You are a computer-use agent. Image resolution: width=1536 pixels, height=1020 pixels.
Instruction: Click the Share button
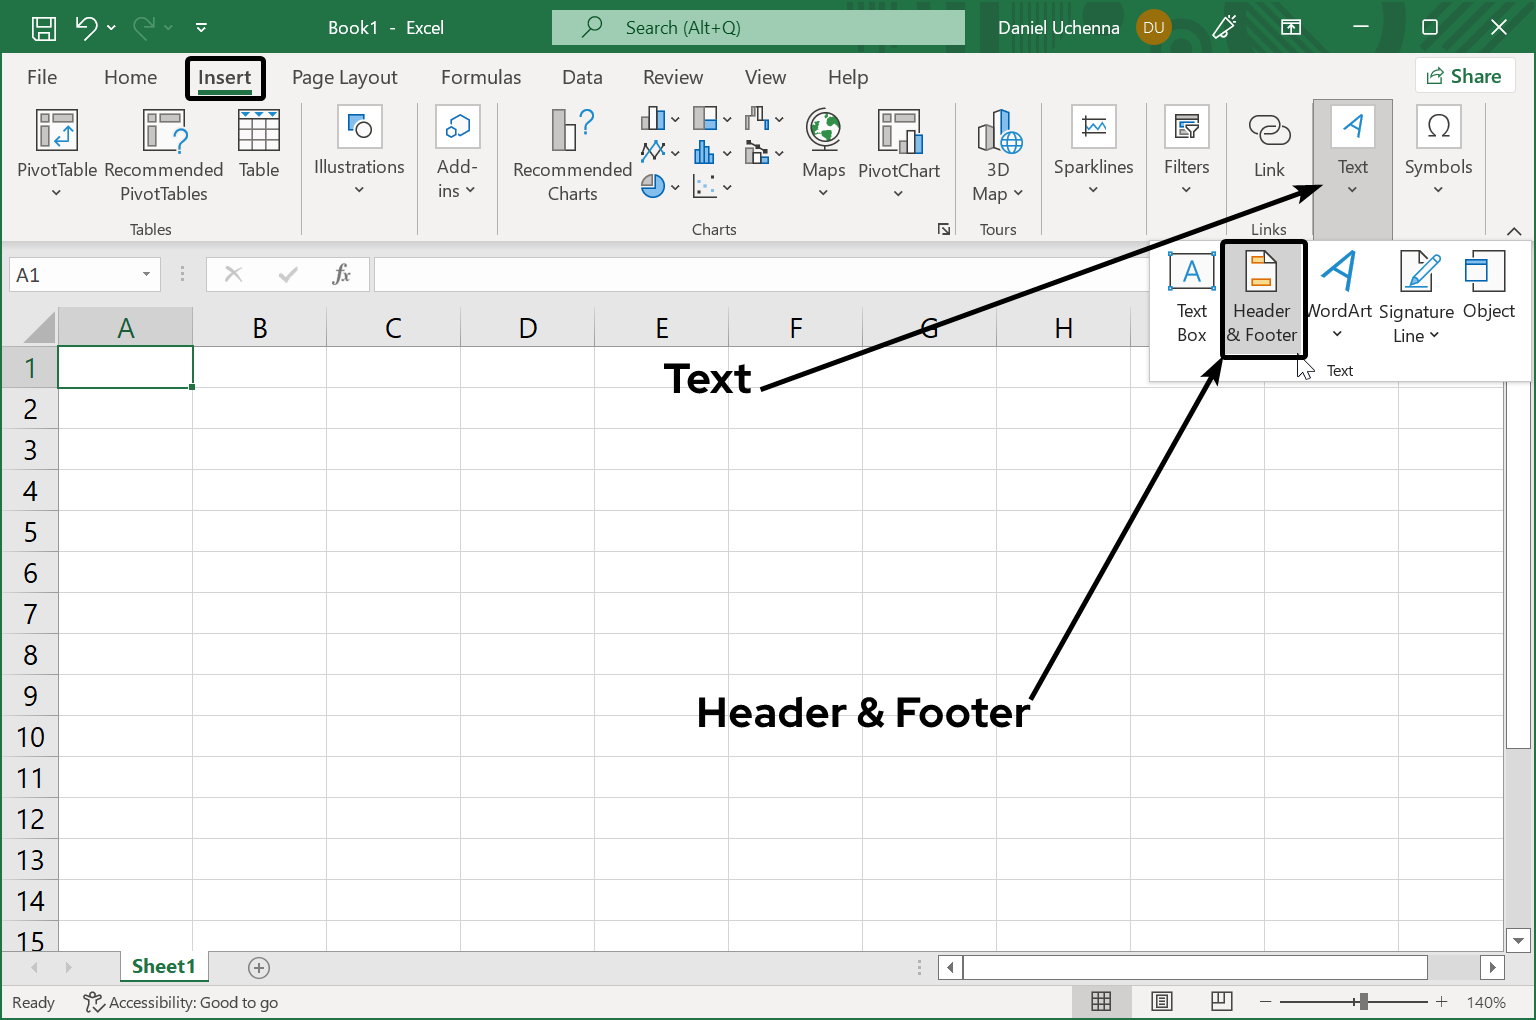click(x=1465, y=76)
